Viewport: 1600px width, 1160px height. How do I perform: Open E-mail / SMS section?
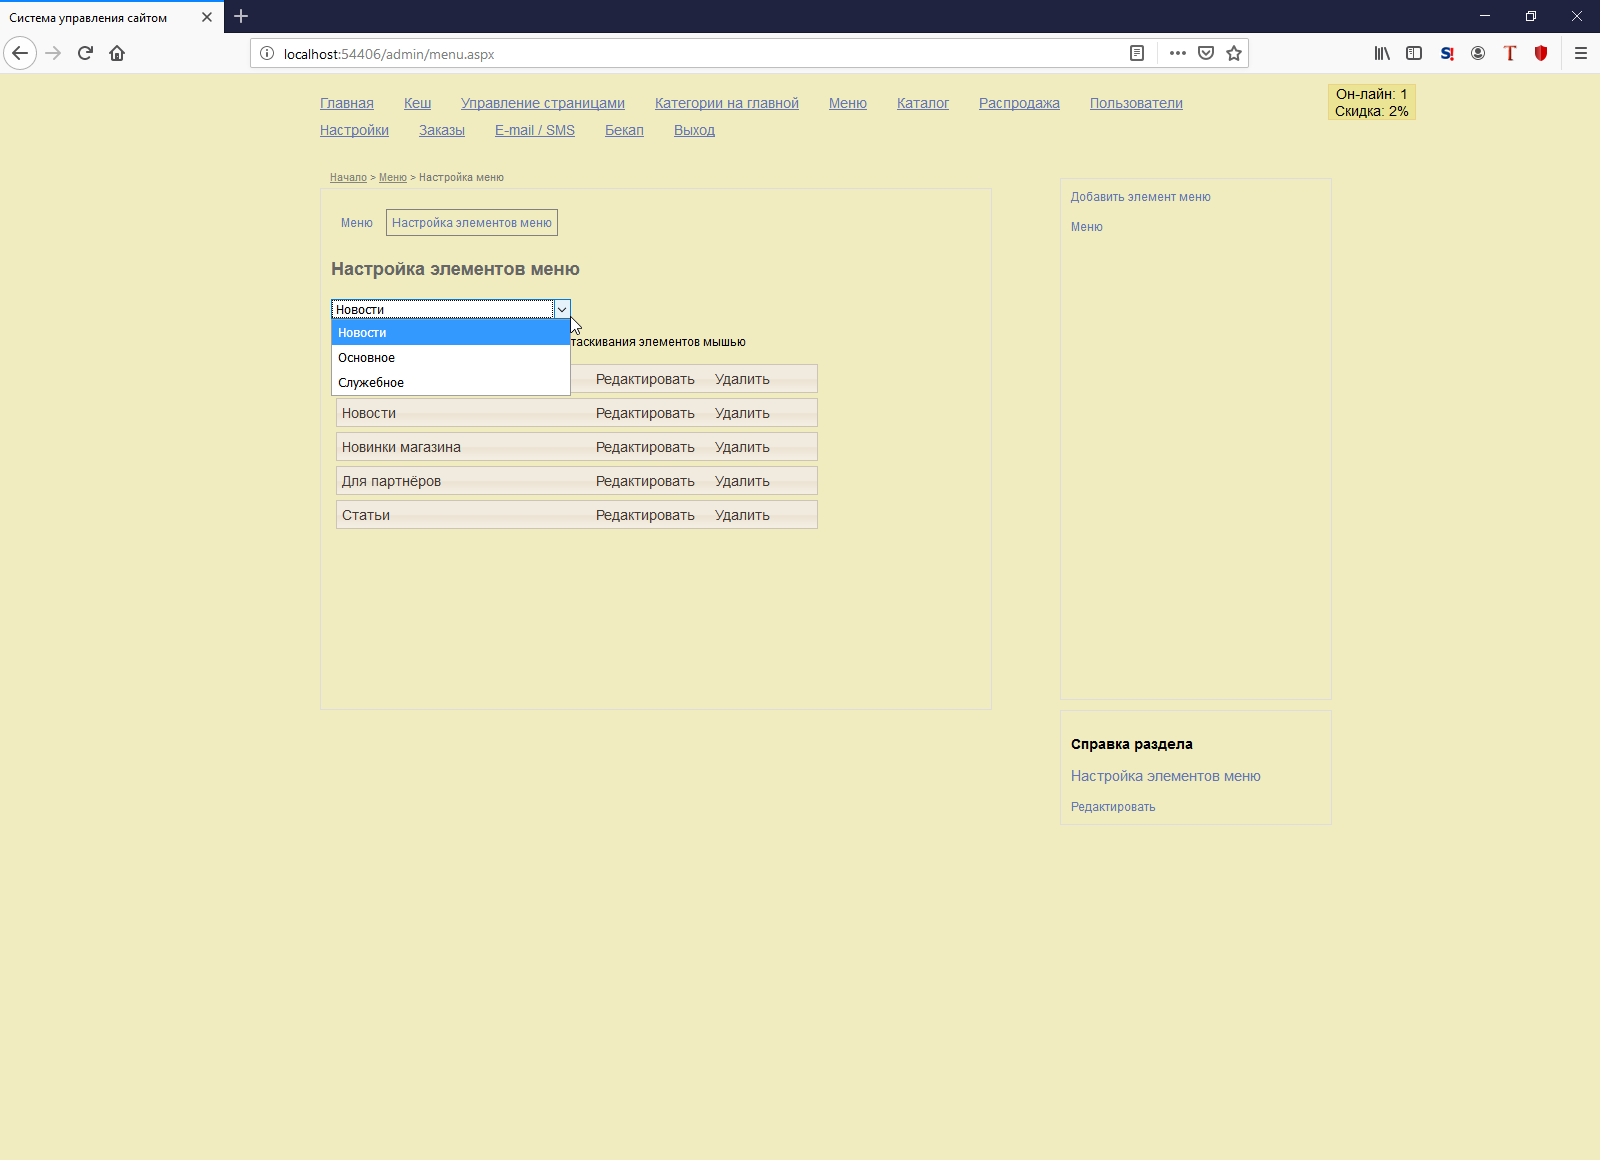coord(535,130)
